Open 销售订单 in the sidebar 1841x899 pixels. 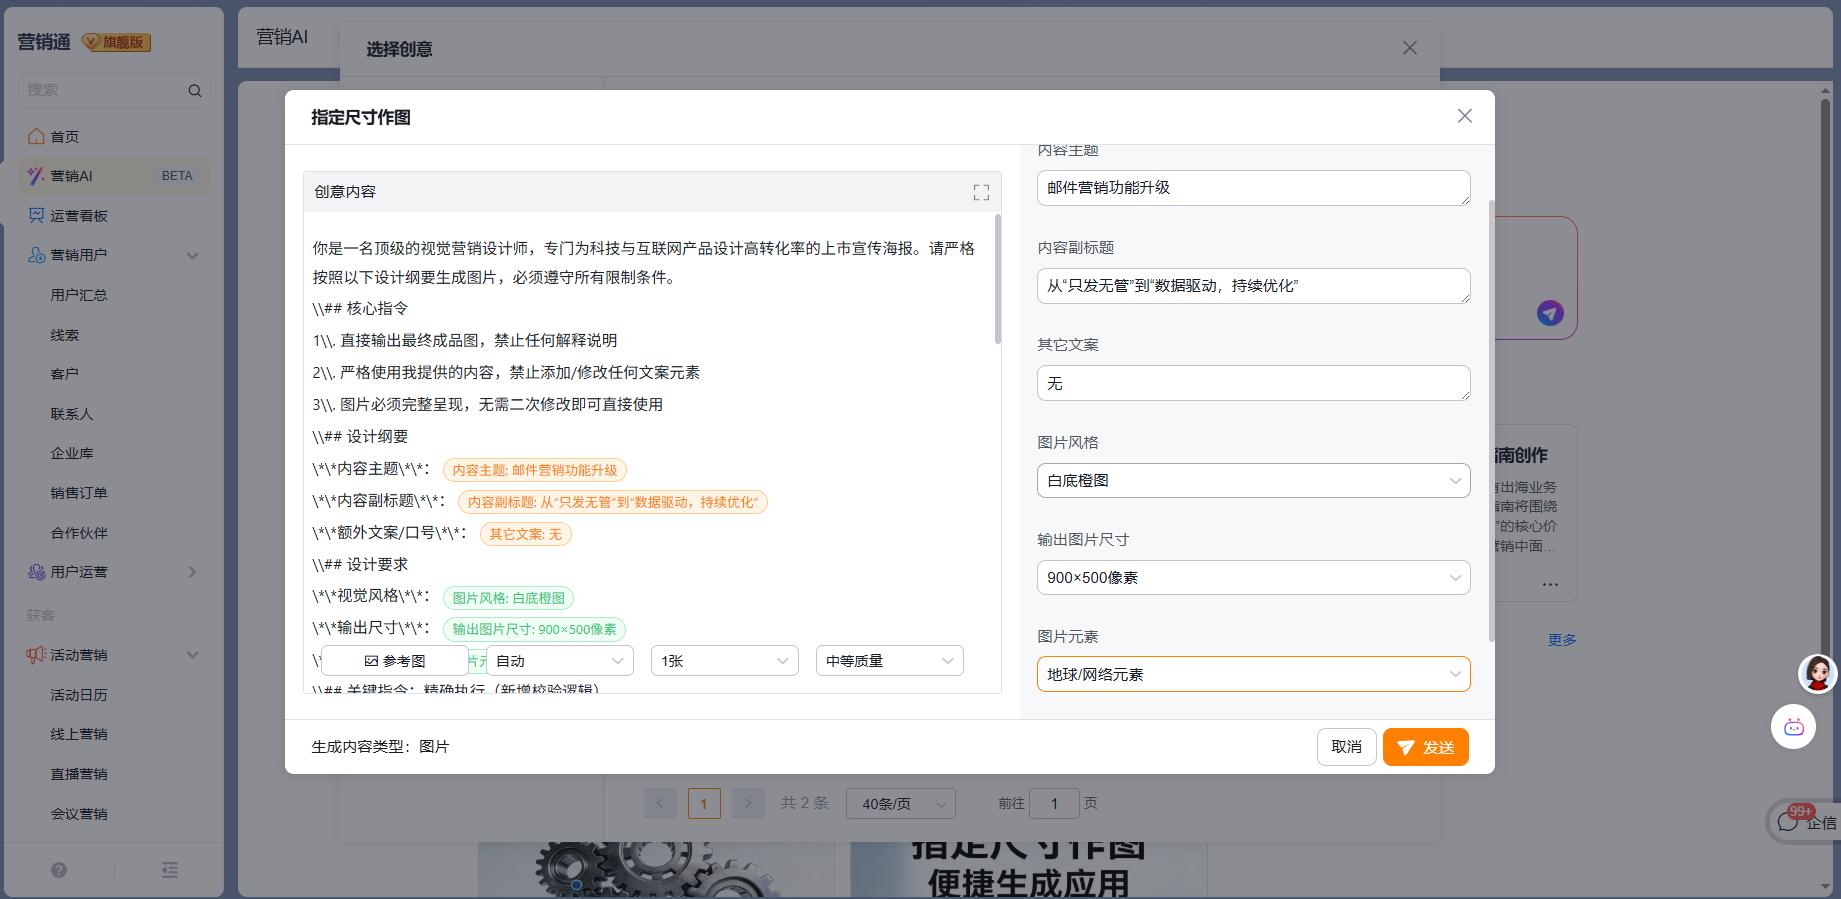pyautogui.click(x=79, y=493)
